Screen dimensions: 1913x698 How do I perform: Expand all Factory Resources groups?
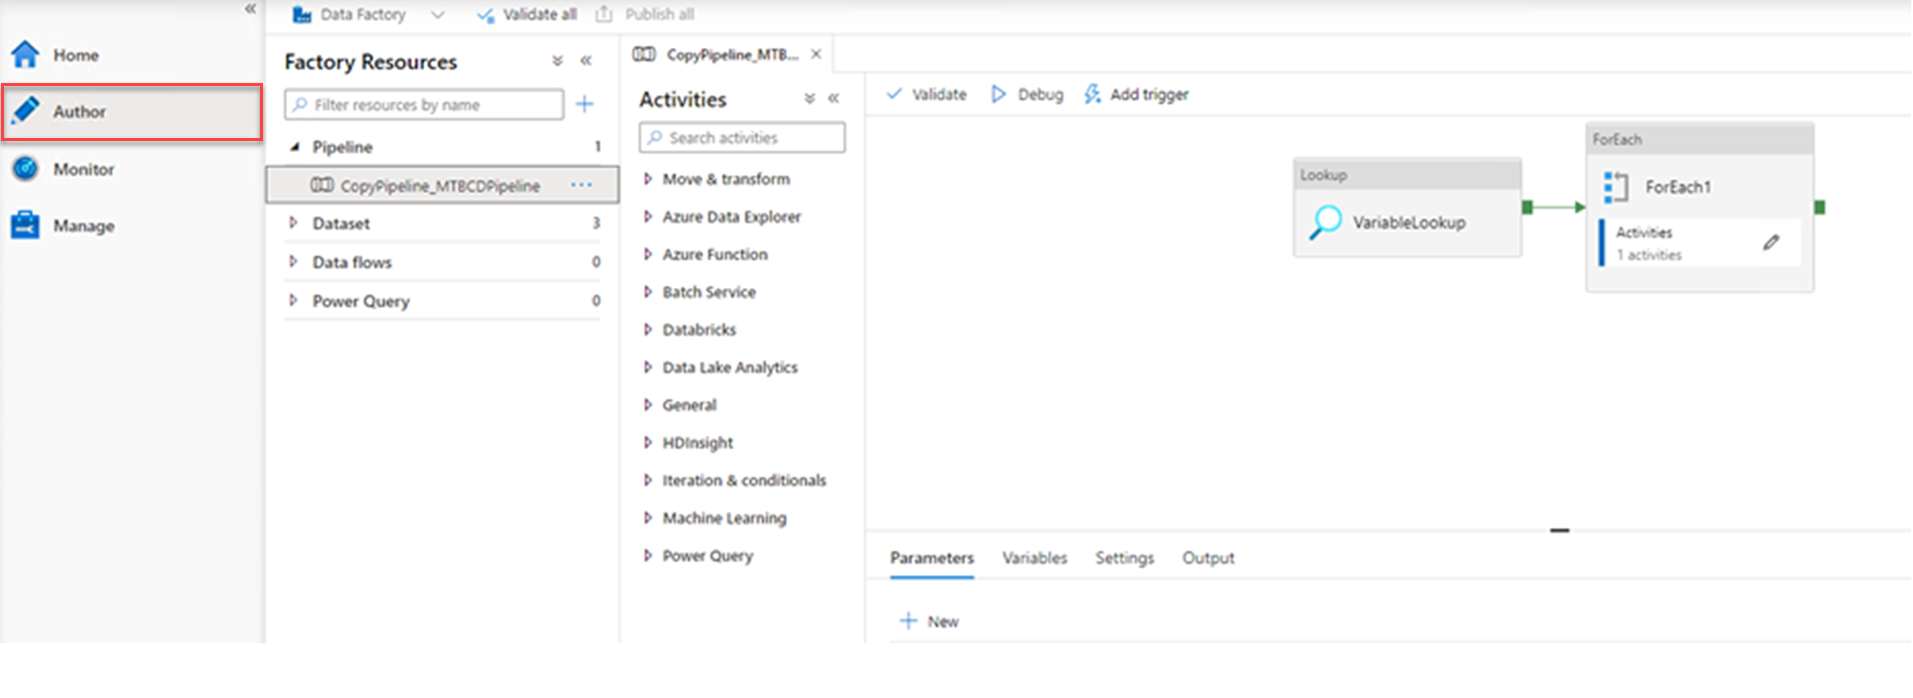pos(557,61)
